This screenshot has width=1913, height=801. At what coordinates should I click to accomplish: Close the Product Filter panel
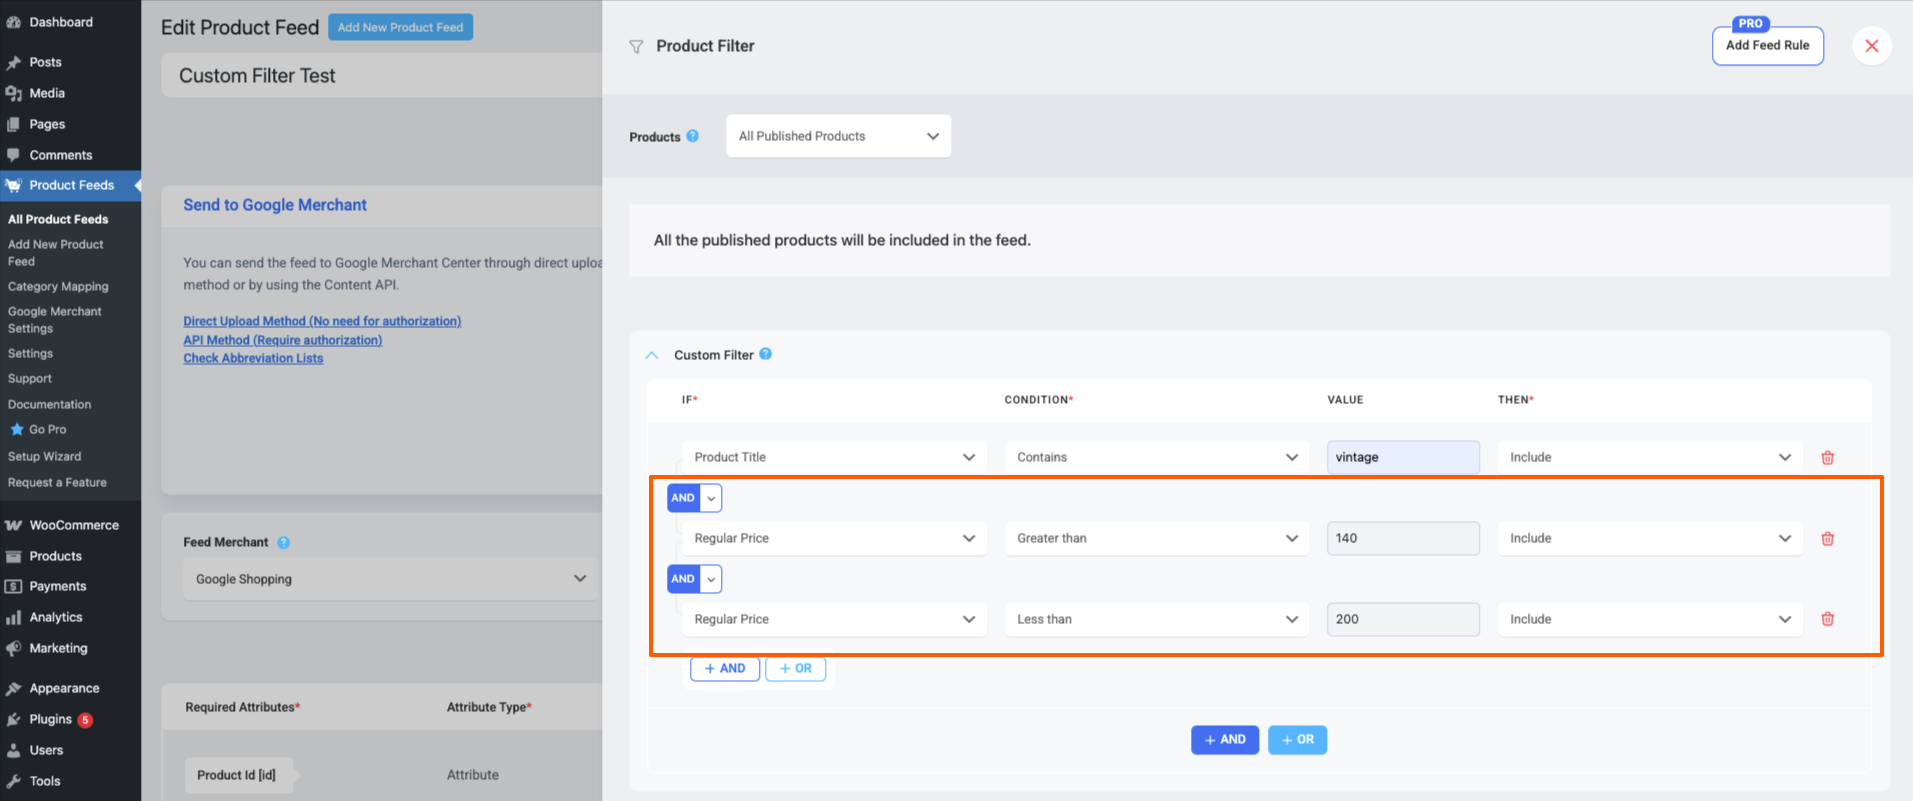pos(1871,46)
